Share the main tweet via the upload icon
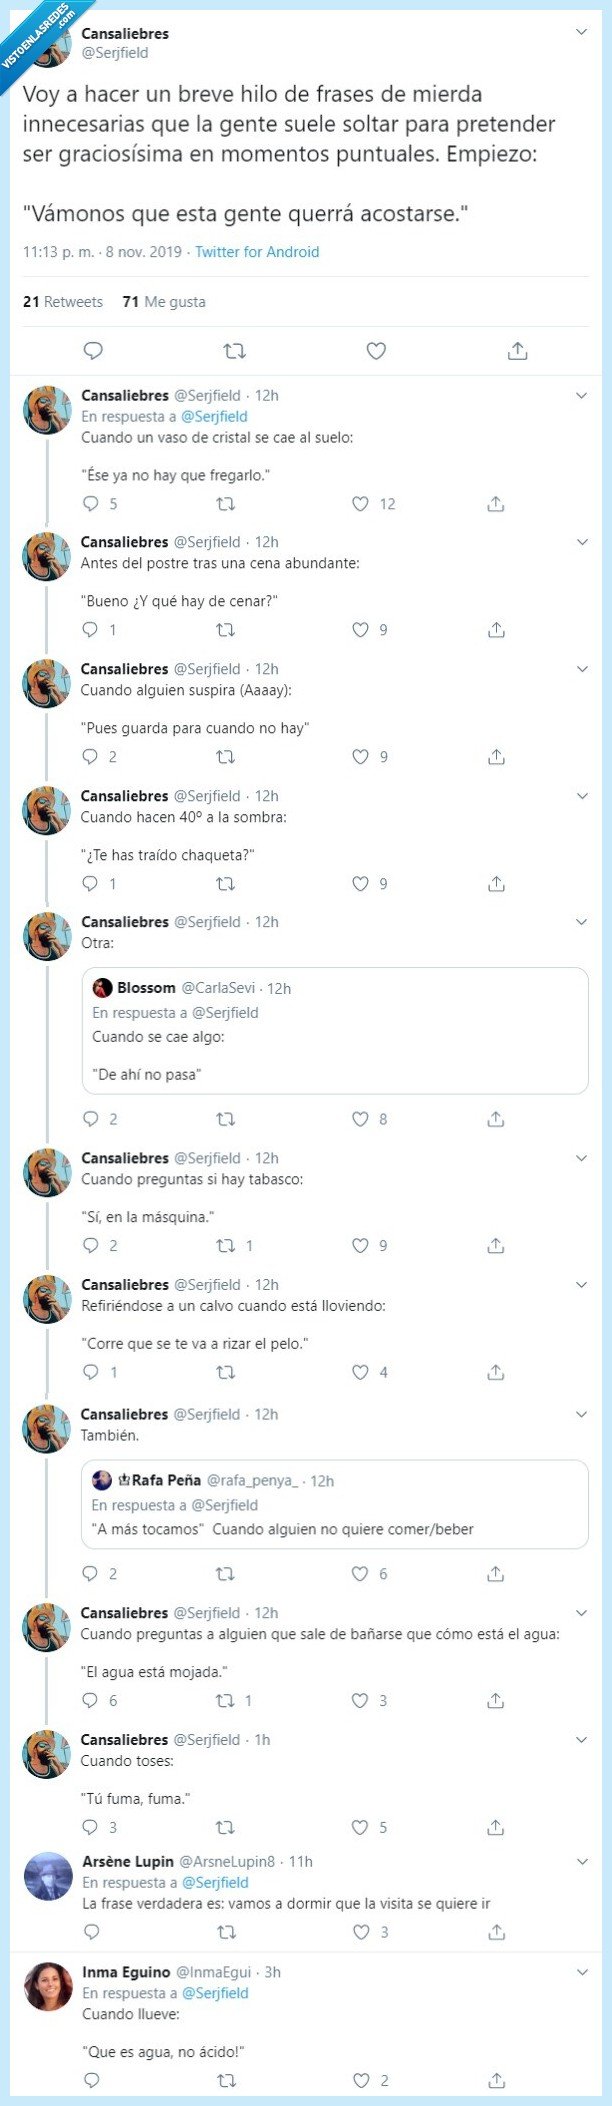Image resolution: width=612 pixels, height=2106 pixels. 518,350
